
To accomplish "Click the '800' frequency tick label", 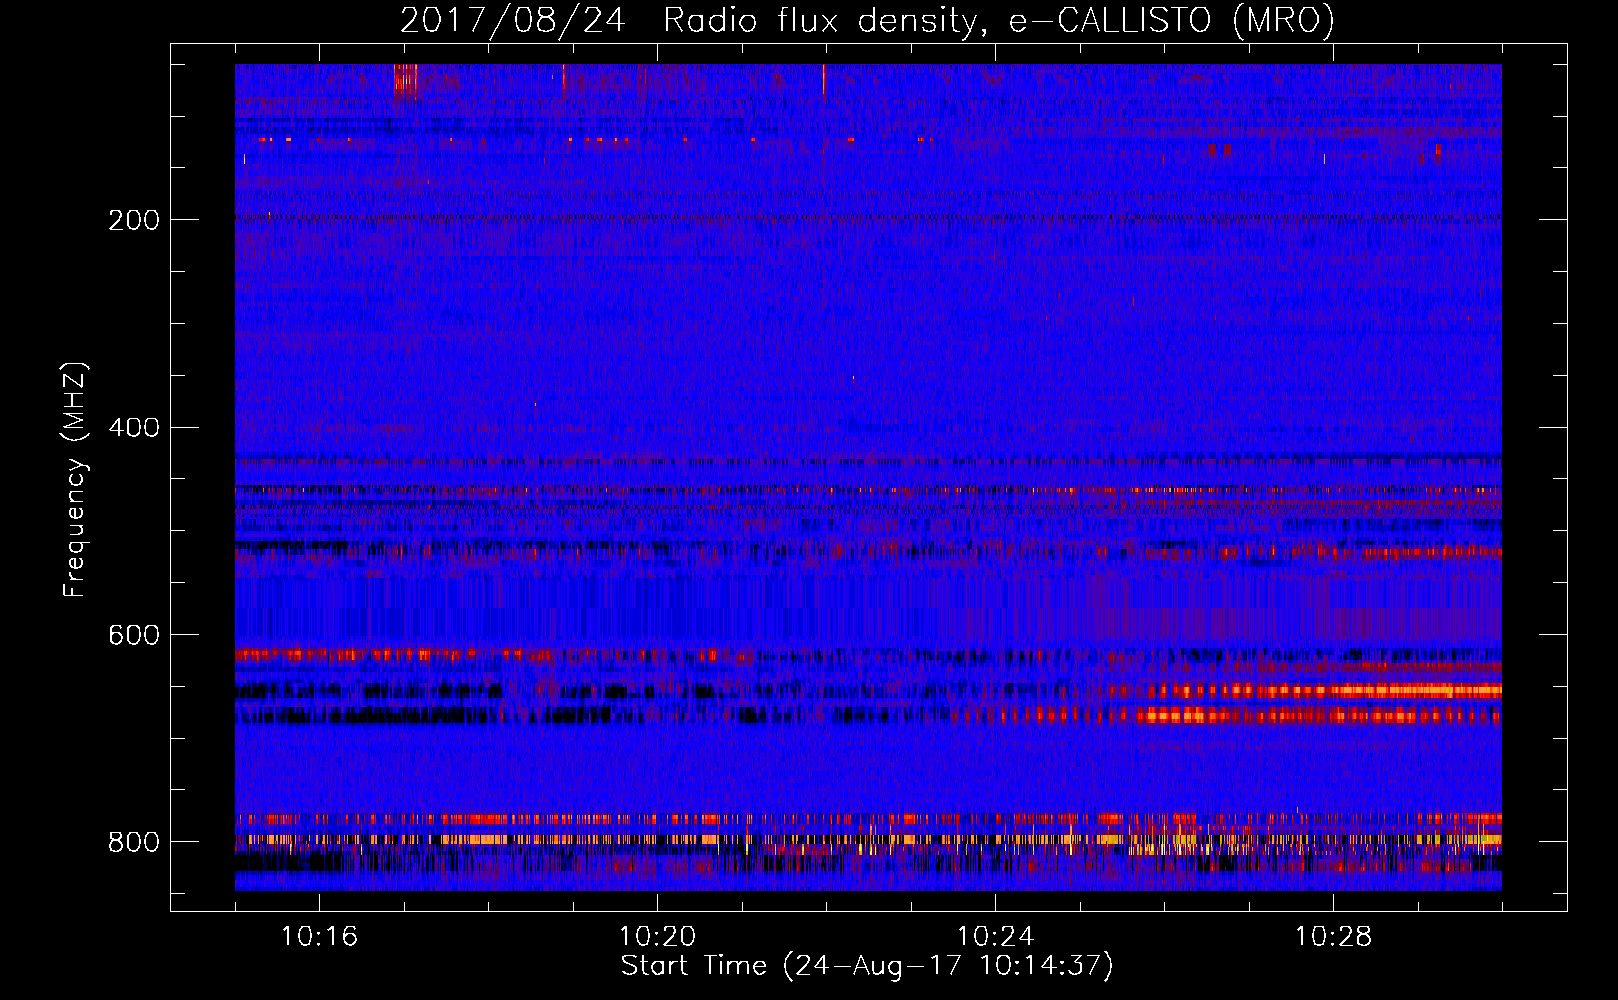I will [134, 843].
